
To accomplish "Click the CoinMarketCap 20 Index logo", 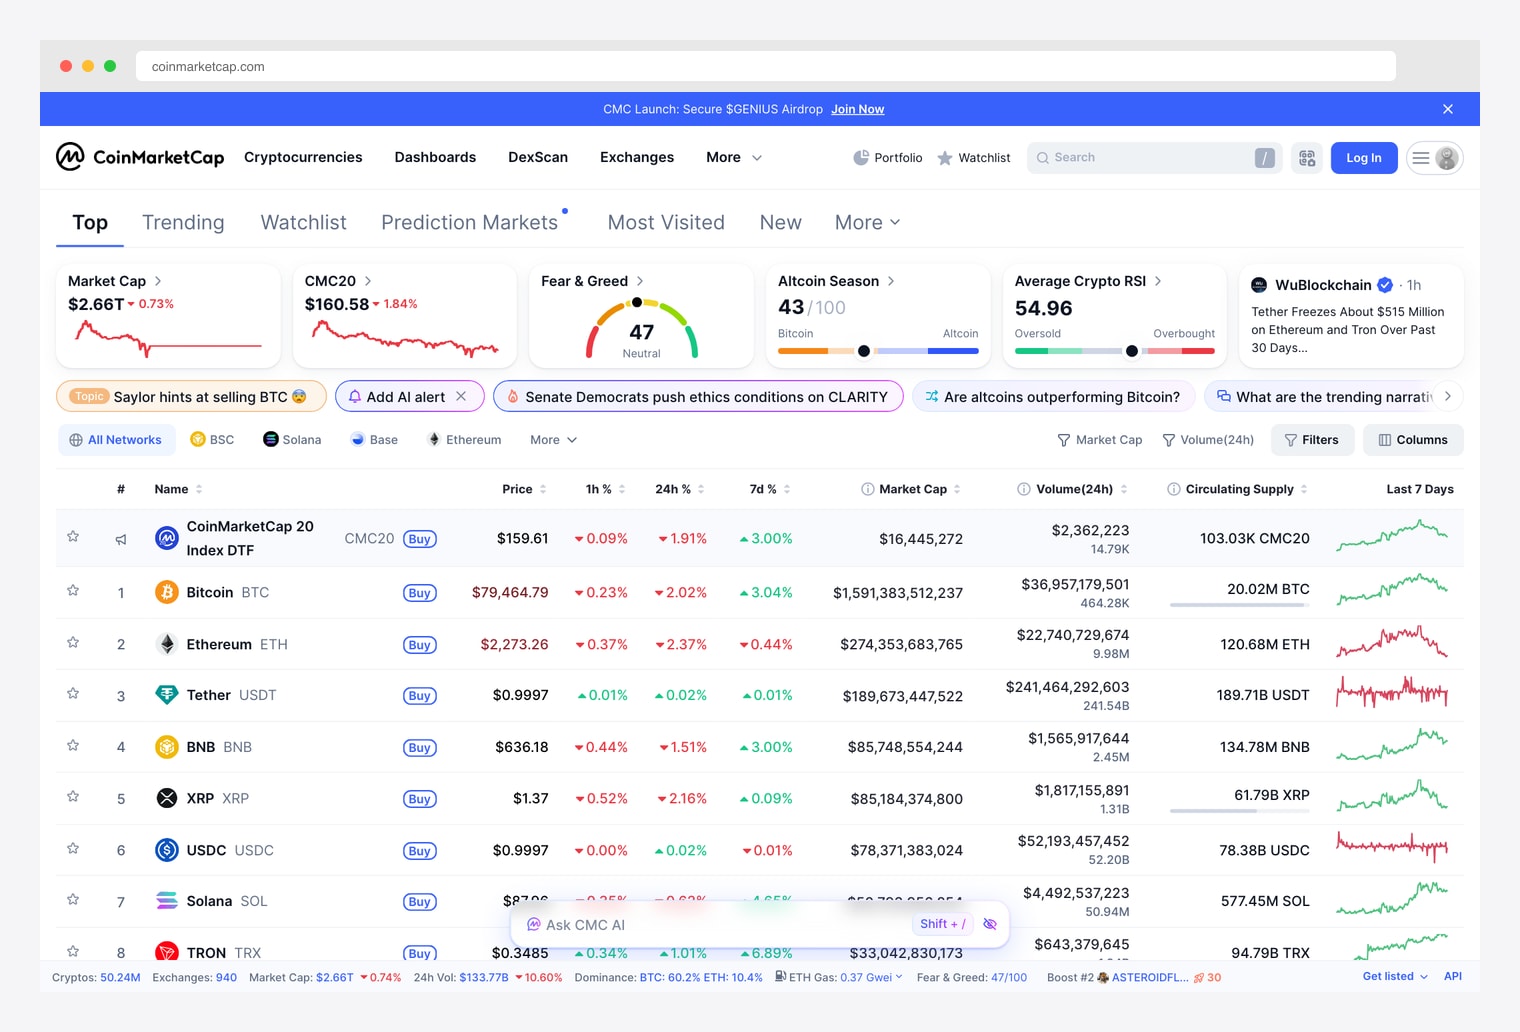I will [167, 538].
